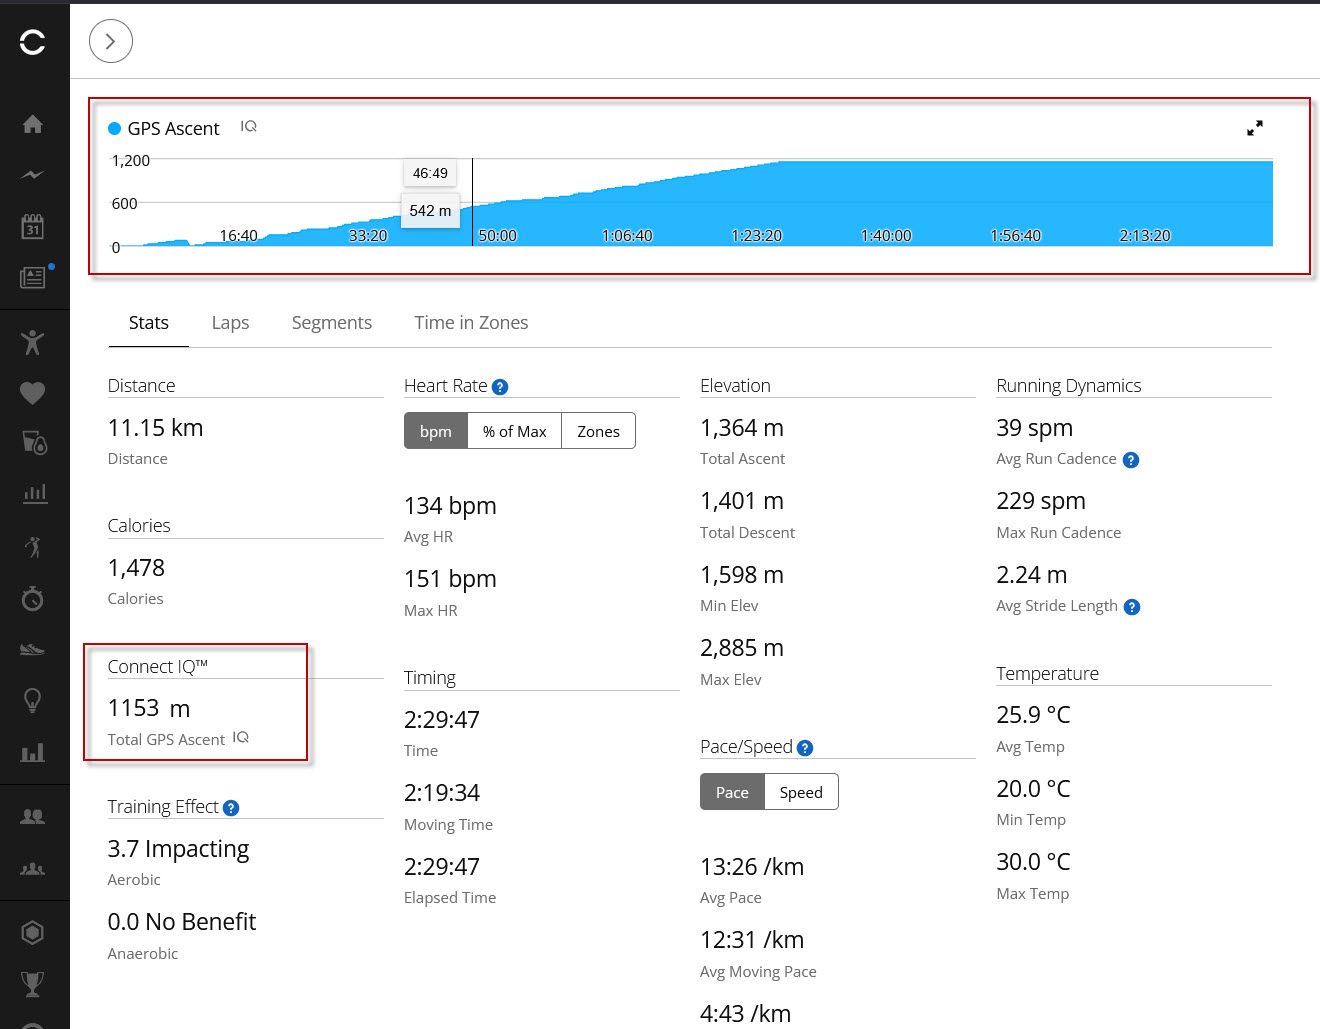Open the hydration cup icon in sidebar
Viewport: 1320px width, 1029px height.
33,443
